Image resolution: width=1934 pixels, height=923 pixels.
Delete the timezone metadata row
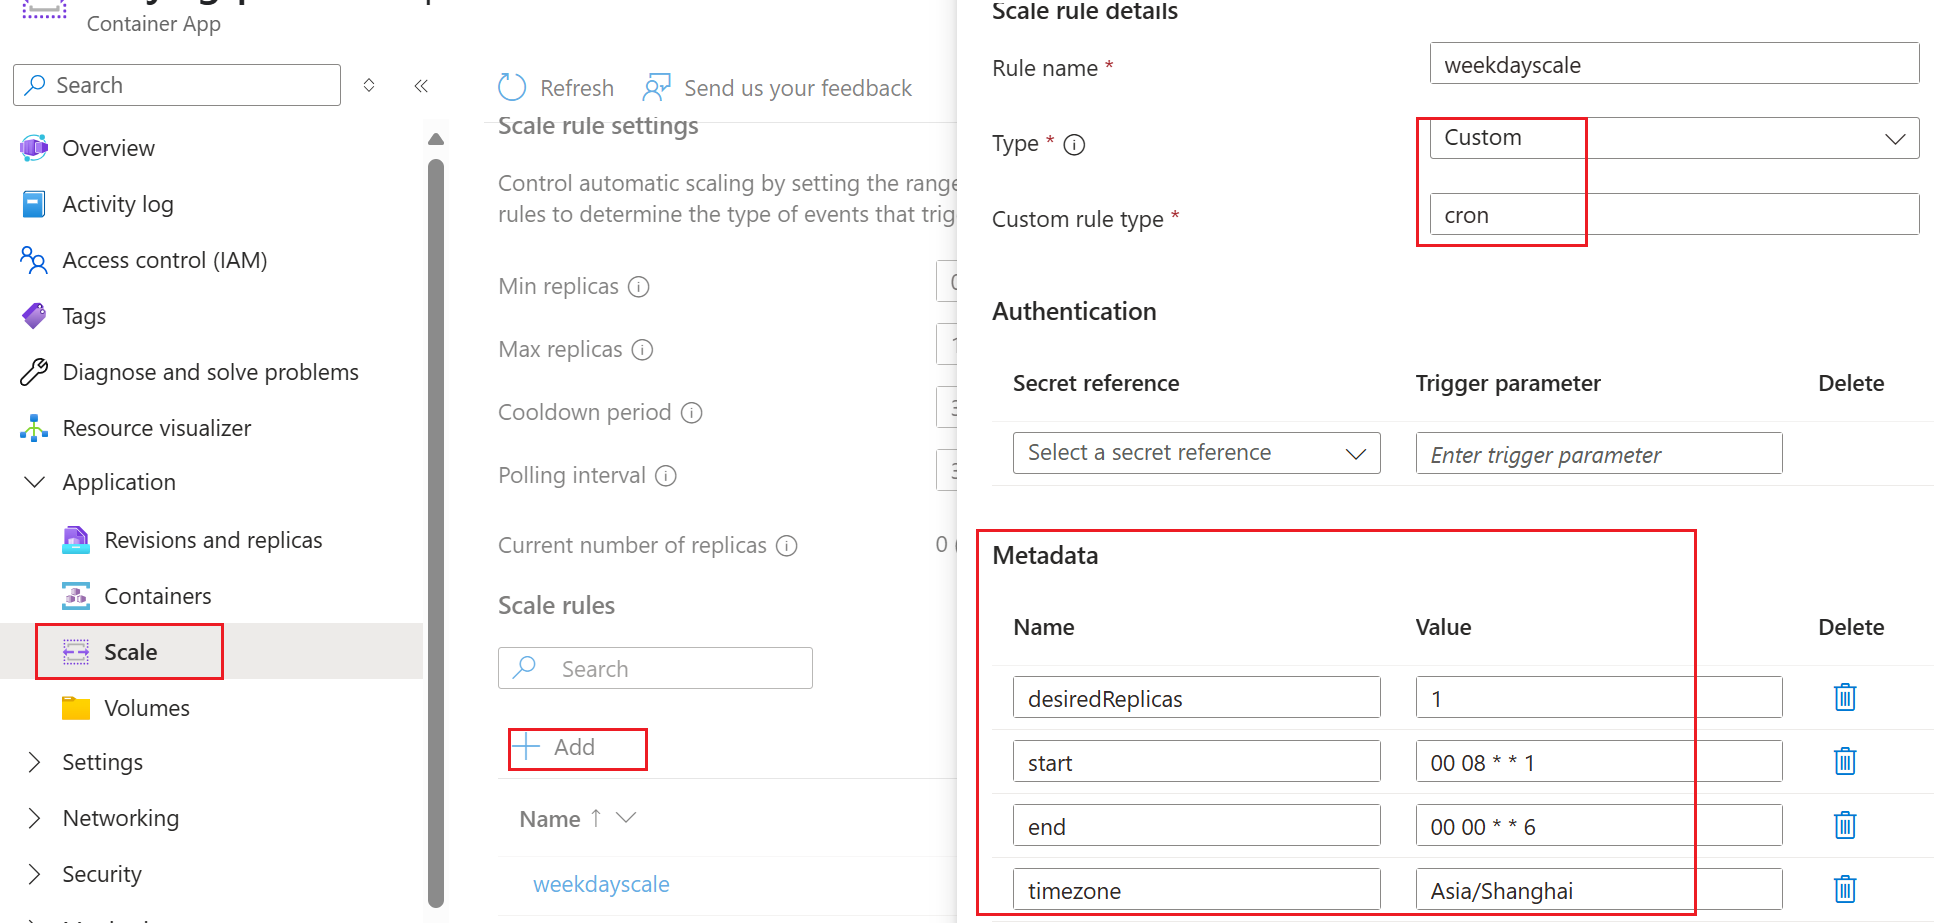tap(1845, 889)
